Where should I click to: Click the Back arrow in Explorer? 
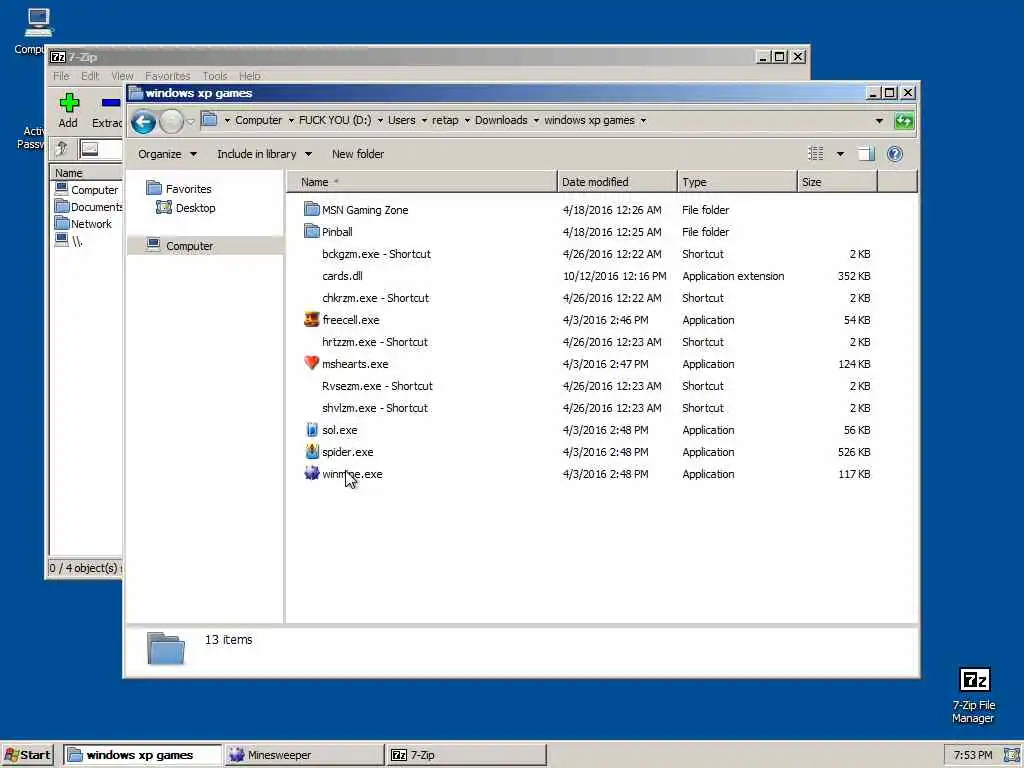pyautogui.click(x=143, y=121)
